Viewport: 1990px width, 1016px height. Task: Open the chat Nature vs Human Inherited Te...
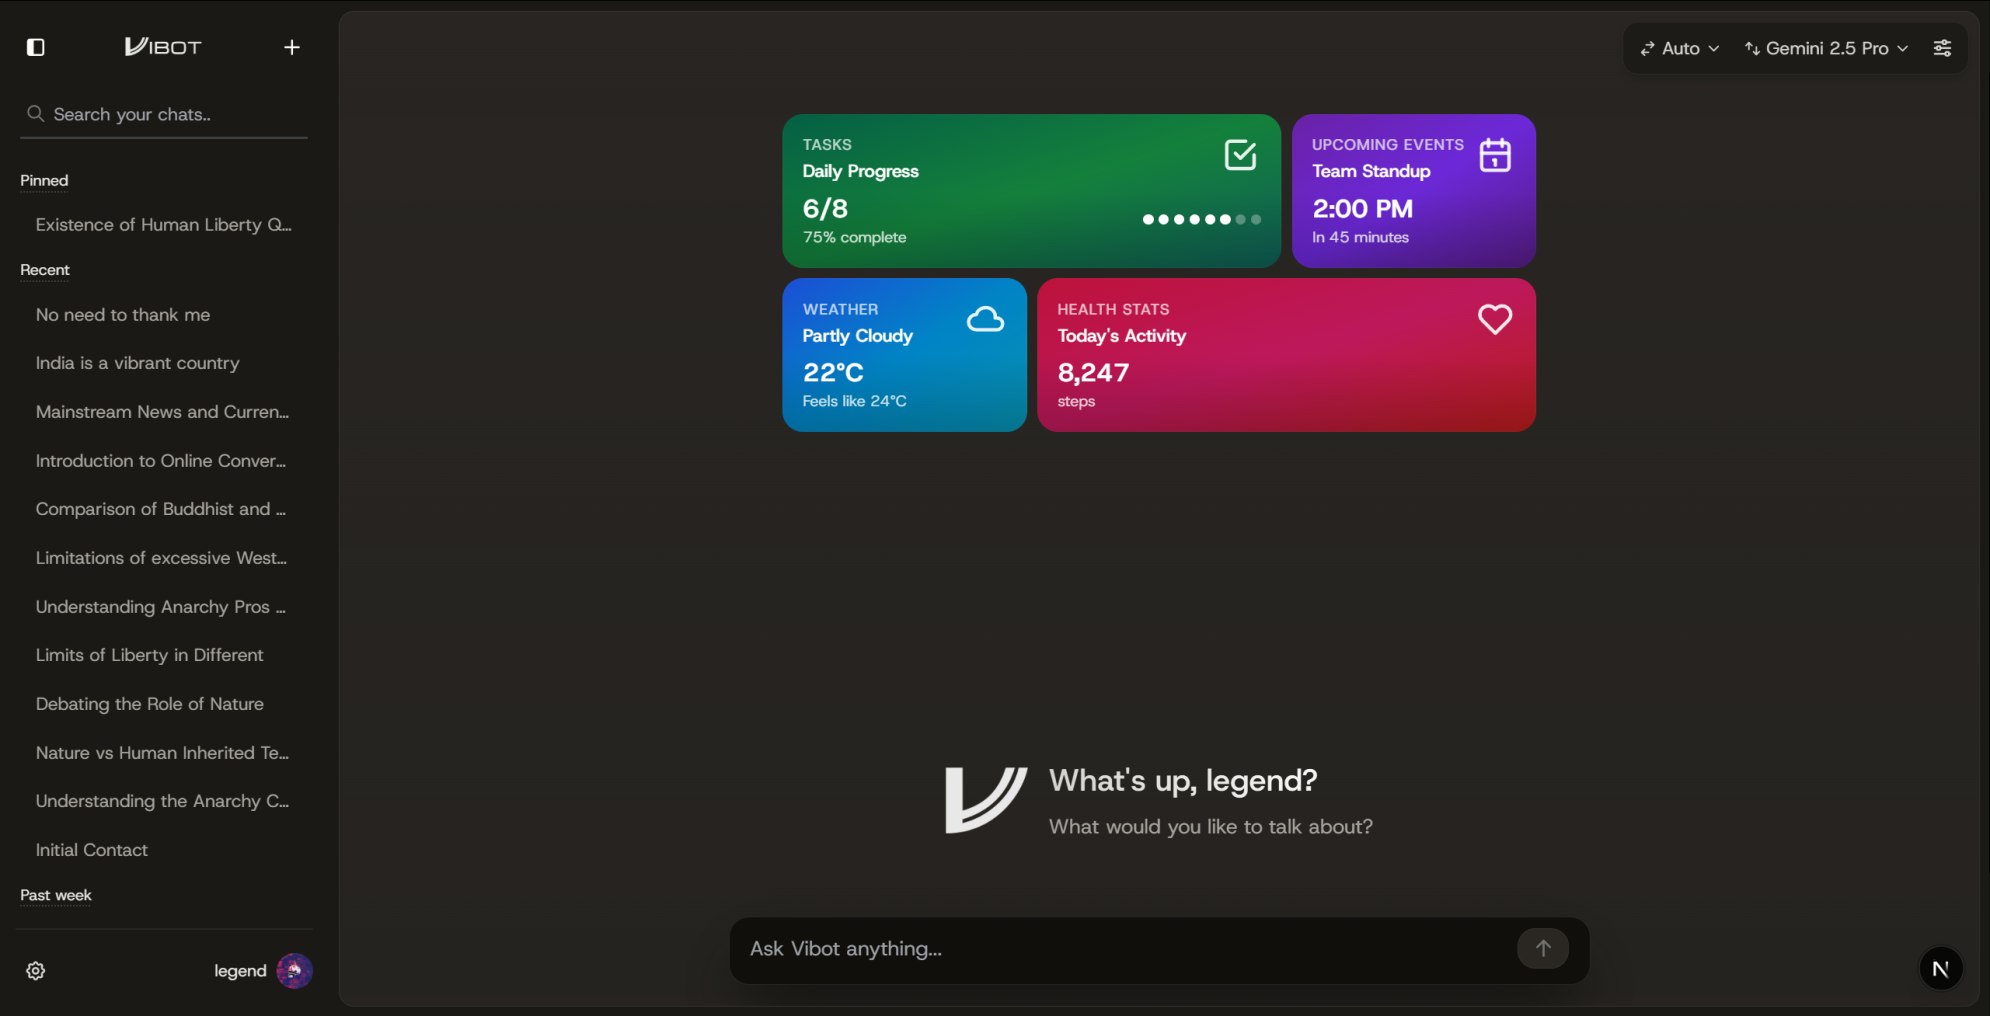(x=164, y=753)
